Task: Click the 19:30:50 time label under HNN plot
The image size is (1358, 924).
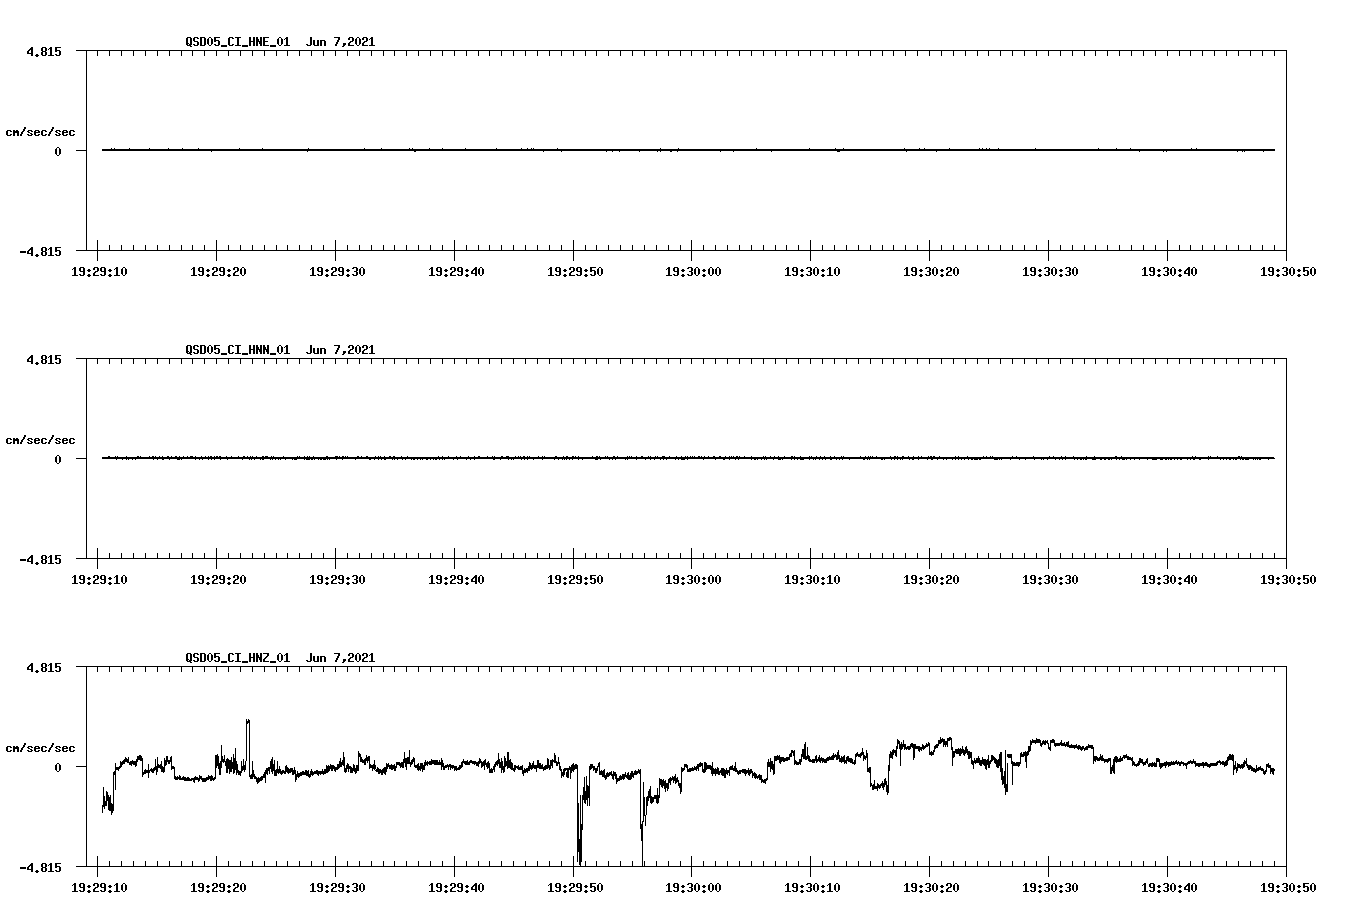Action: [1286, 579]
